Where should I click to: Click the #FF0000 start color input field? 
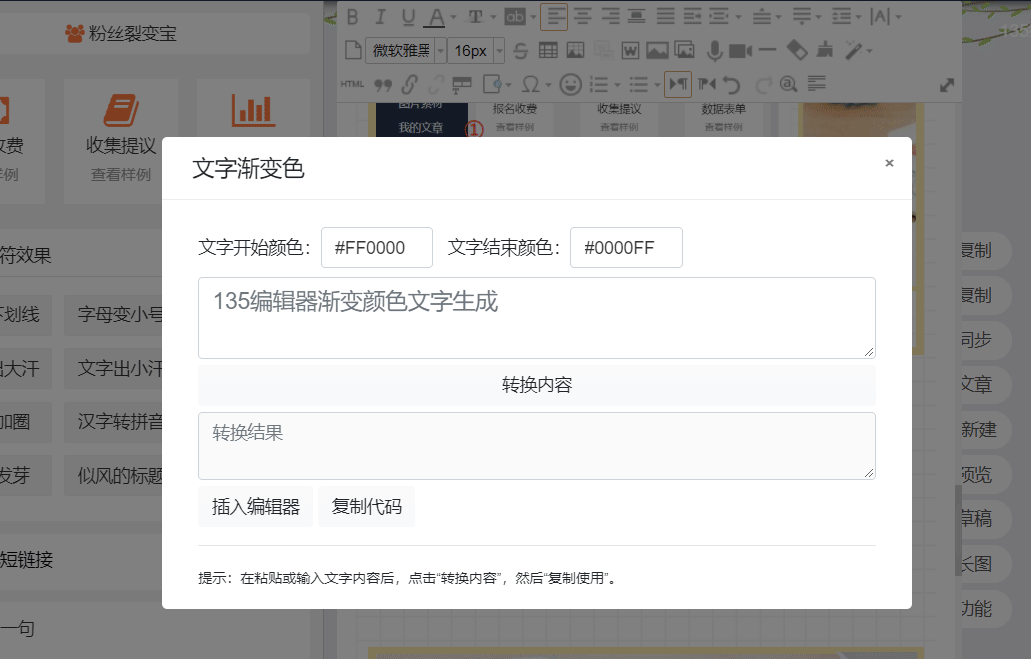(376, 247)
